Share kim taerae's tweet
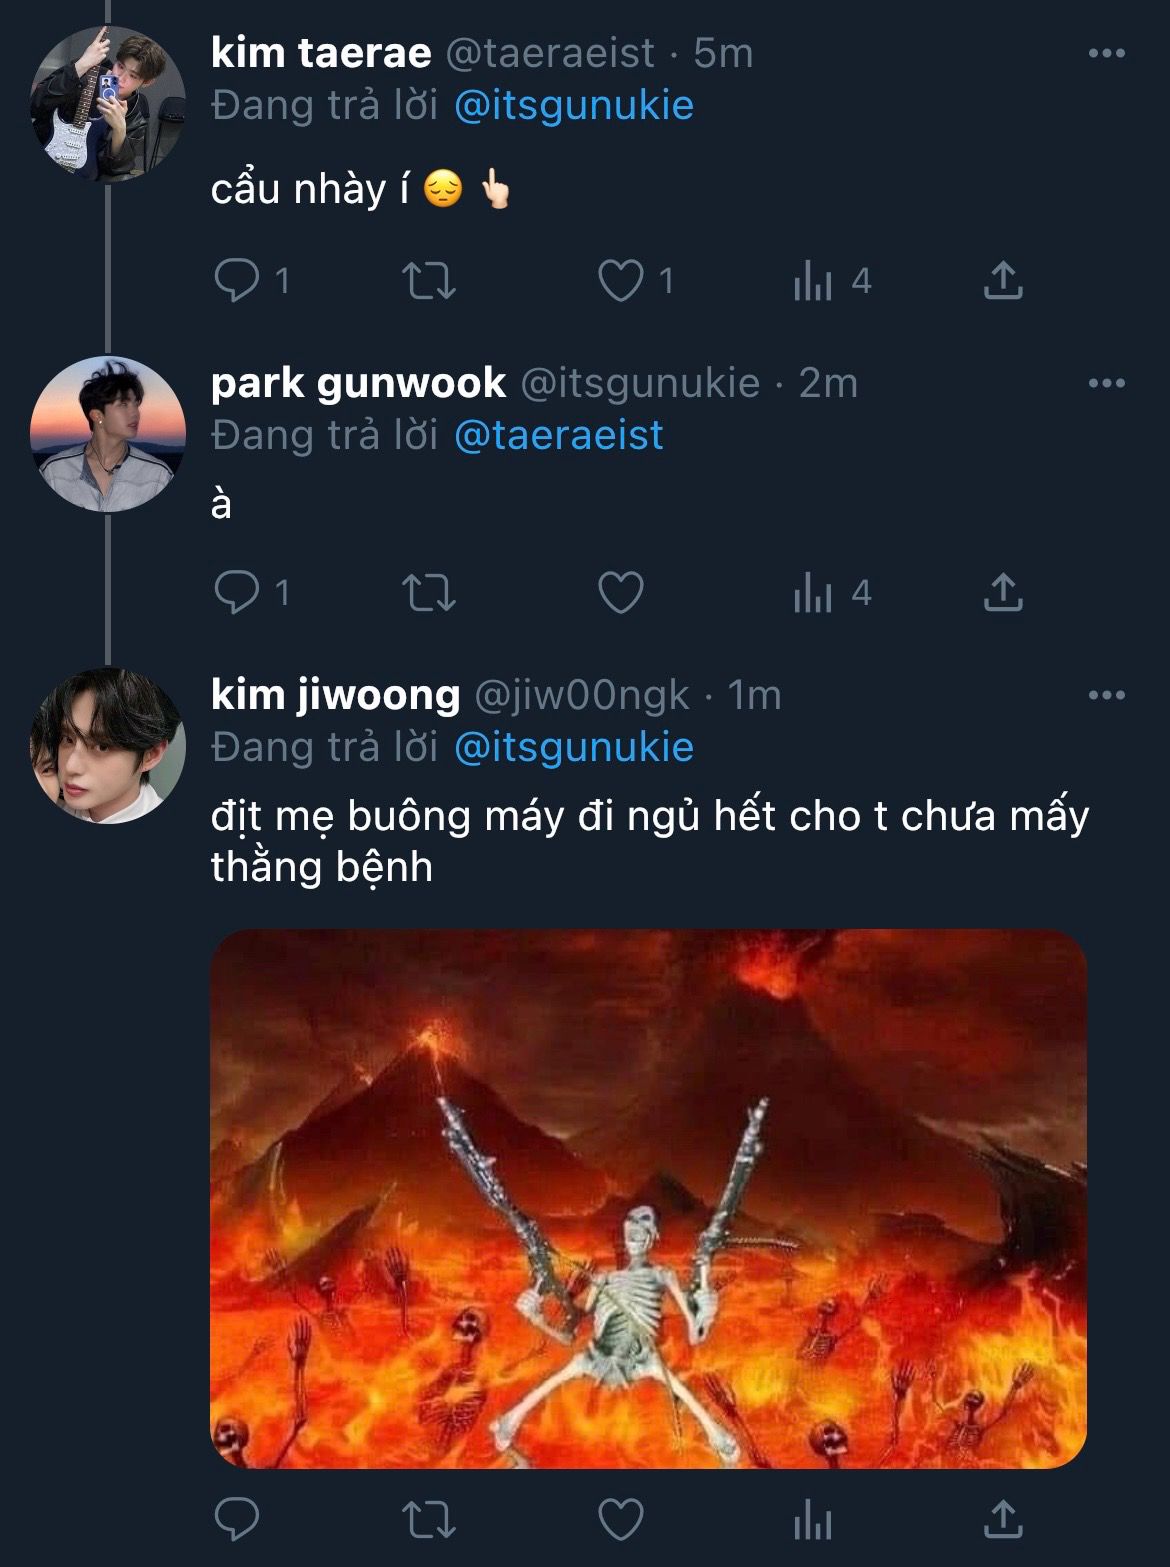The width and height of the screenshot is (1170, 1567). click(1003, 281)
